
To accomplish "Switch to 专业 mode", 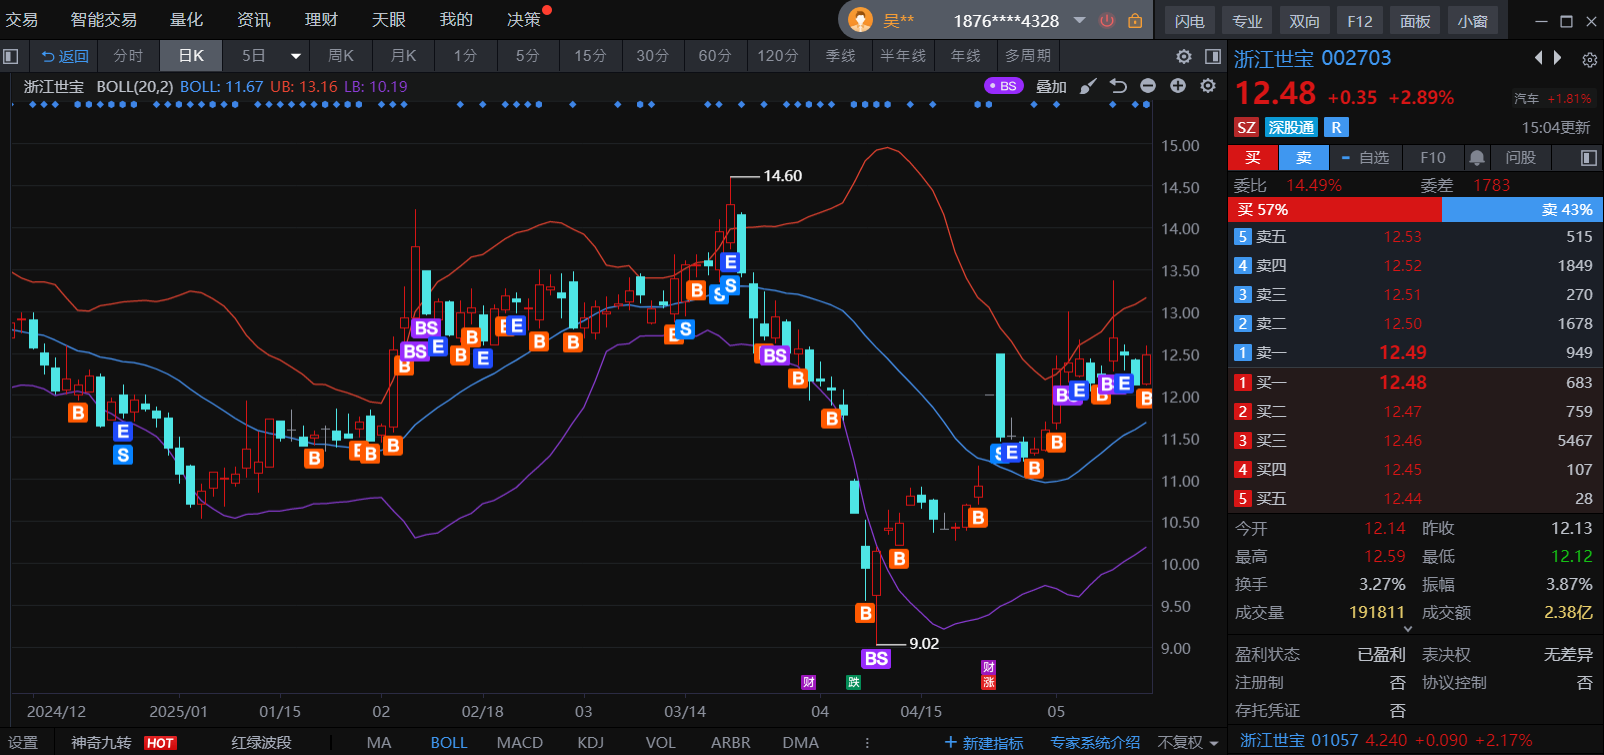I will (1247, 21).
